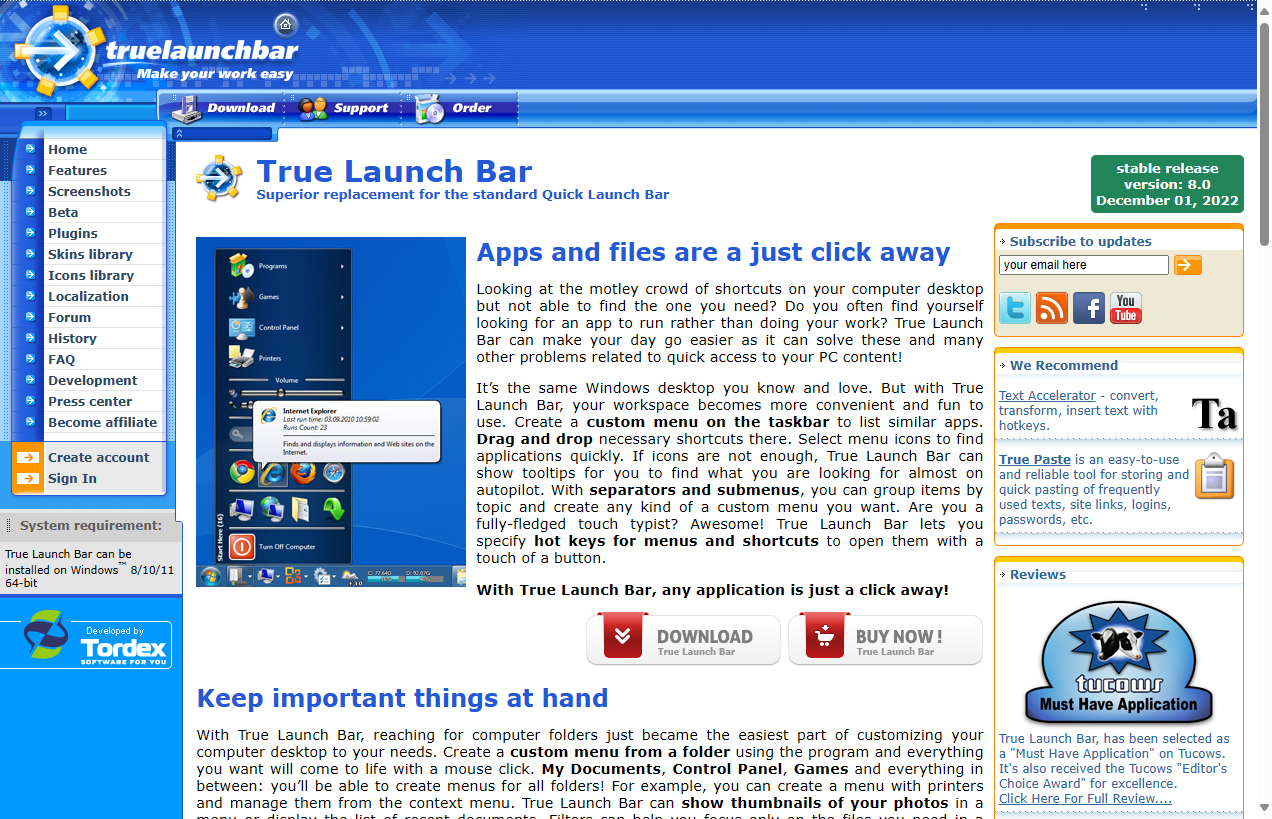Screen dimensions: 1272x819
Task: Open the Facebook page icon
Action: tap(1089, 308)
